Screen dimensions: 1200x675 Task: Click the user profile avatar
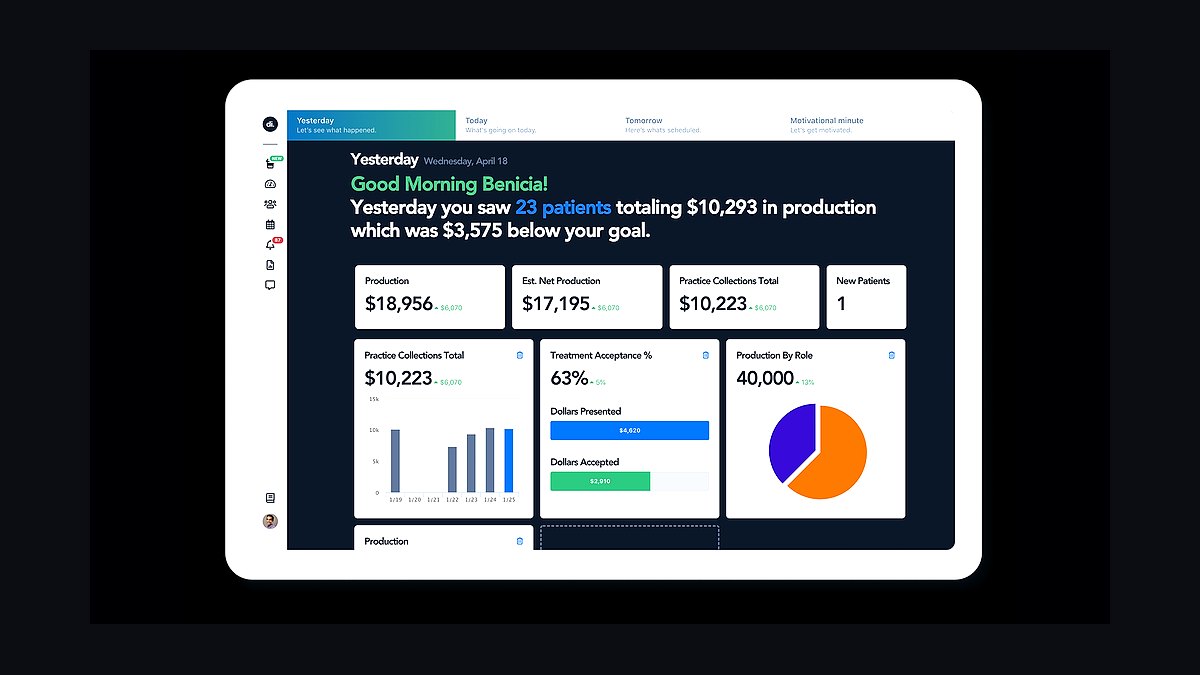point(270,521)
